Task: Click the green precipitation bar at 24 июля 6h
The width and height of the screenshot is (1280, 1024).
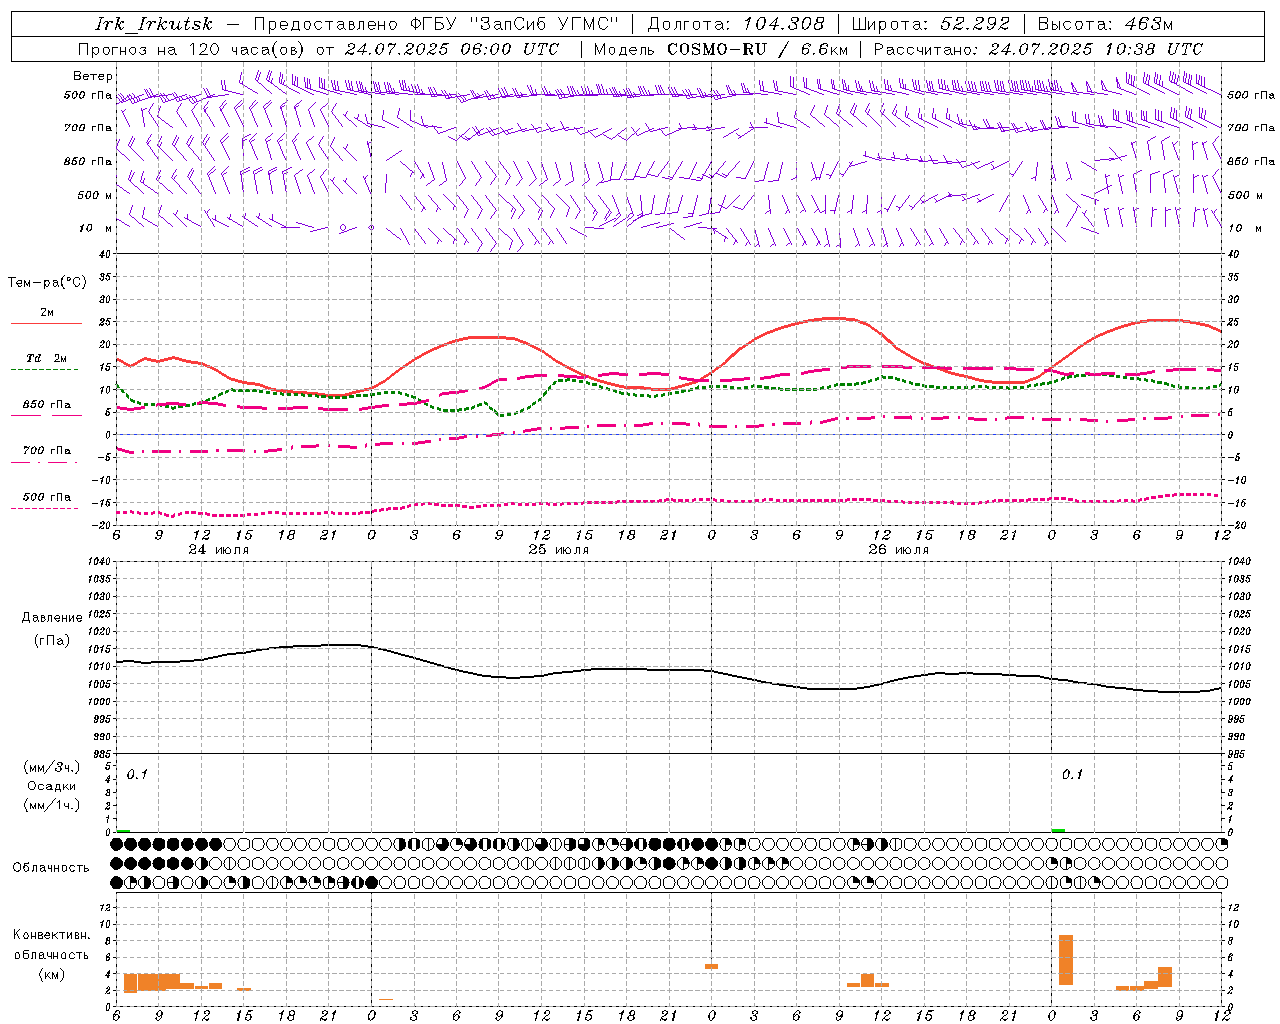Action: tap(123, 830)
